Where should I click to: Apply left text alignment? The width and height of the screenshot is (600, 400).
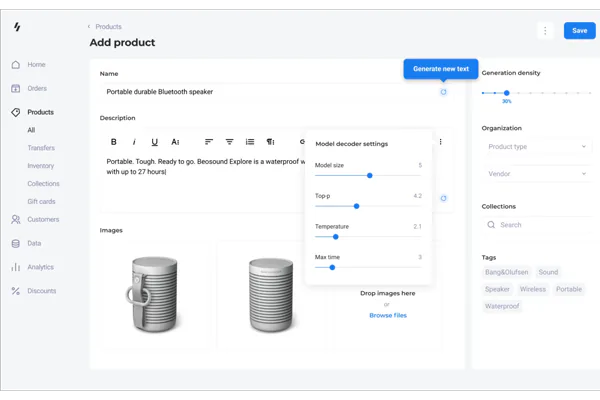click(x=209, y=142)
